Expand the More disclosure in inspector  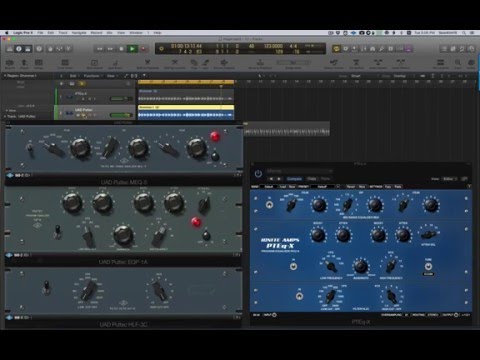(x=7, y=111)
